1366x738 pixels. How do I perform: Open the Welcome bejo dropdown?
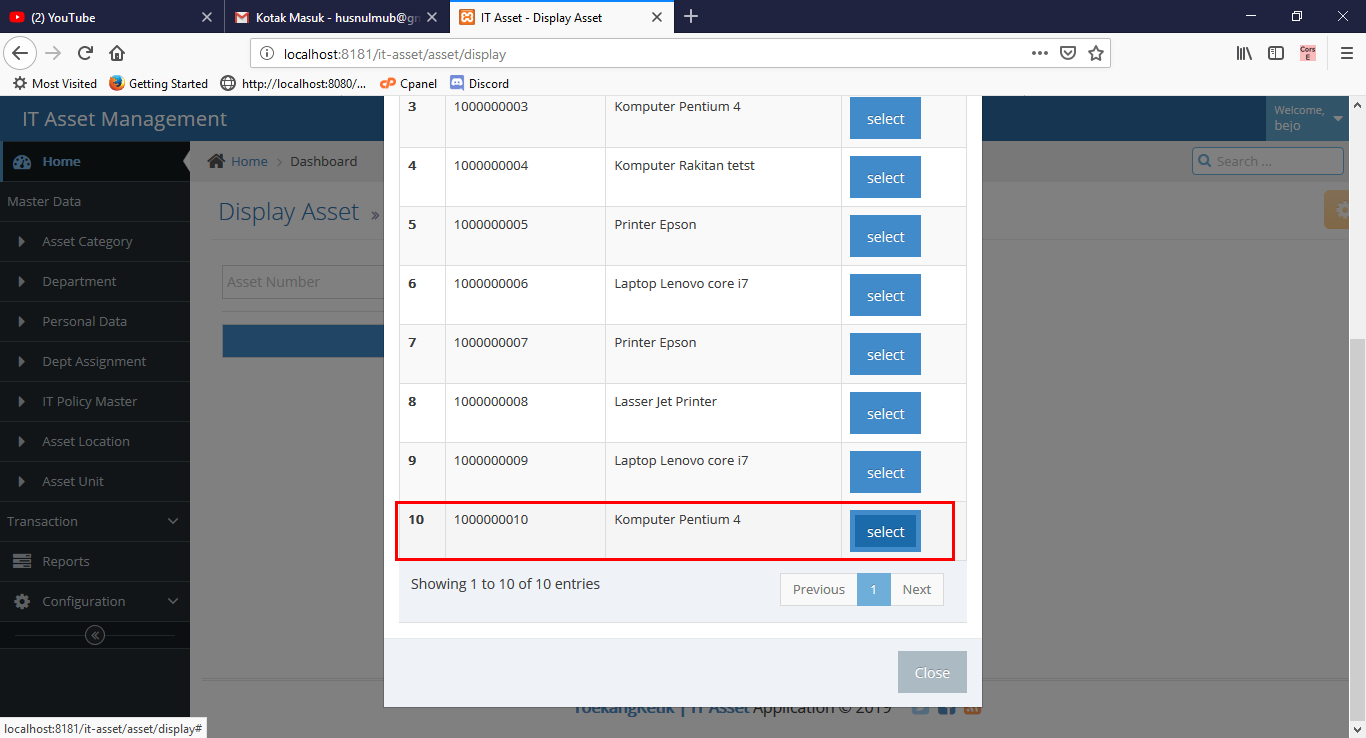[1307, 117]
